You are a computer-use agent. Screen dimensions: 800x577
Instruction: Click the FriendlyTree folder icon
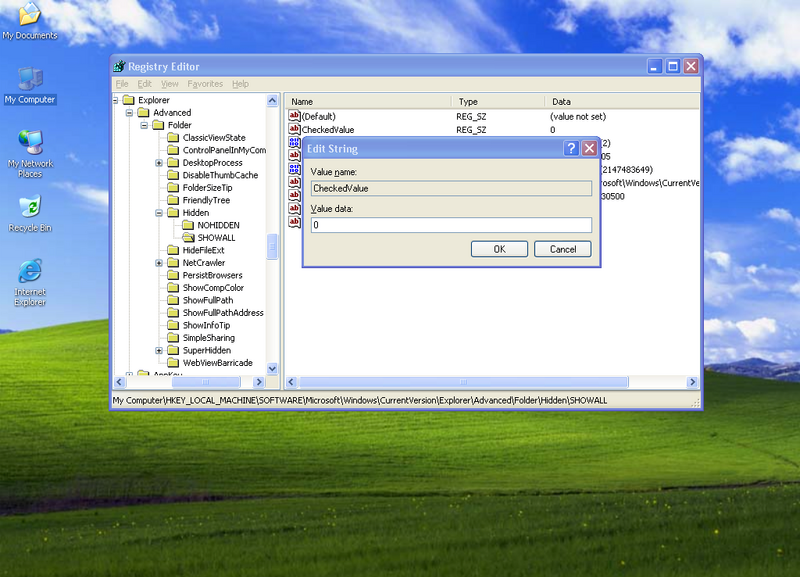point(173,200)
